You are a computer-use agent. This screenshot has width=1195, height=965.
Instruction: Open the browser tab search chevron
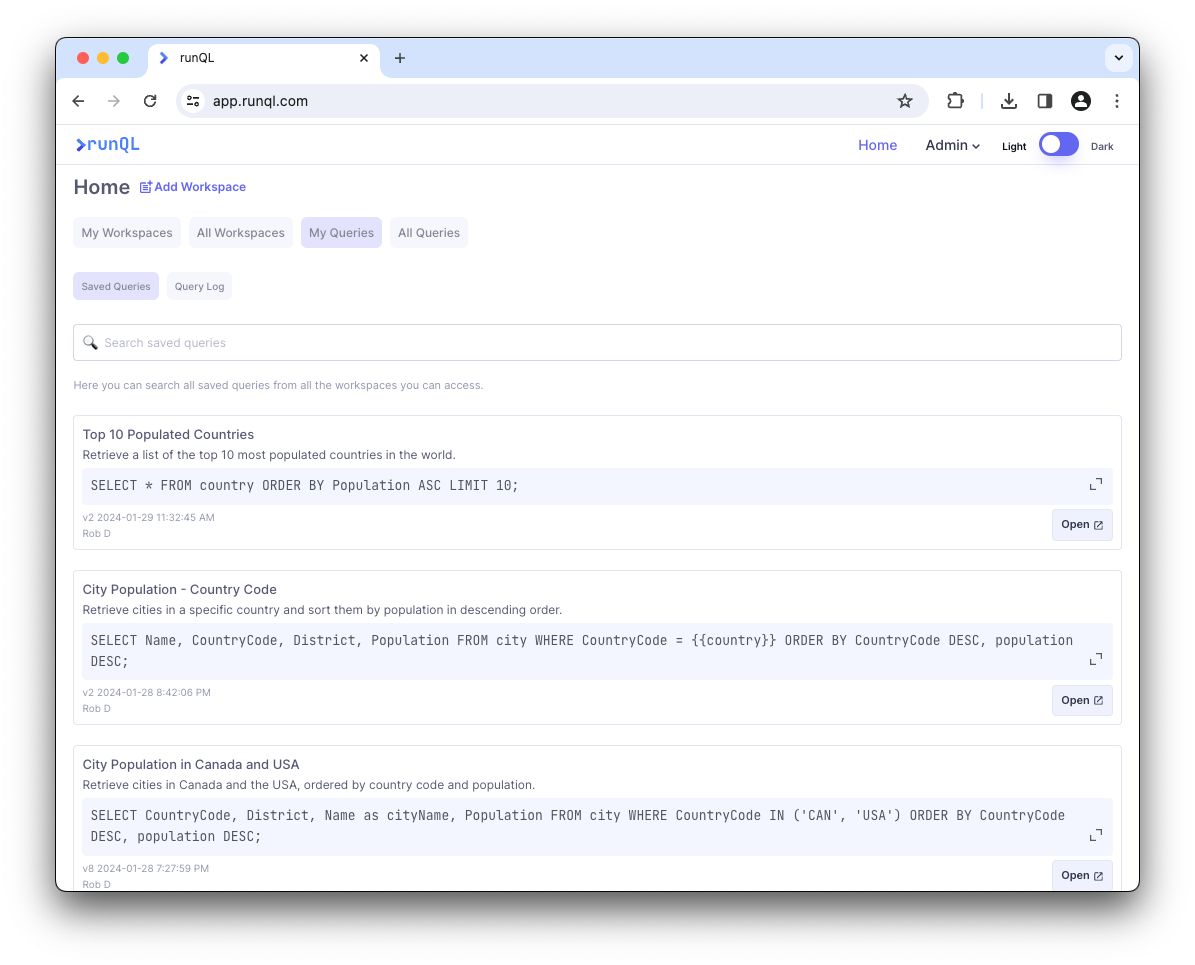click(1118, 58)
